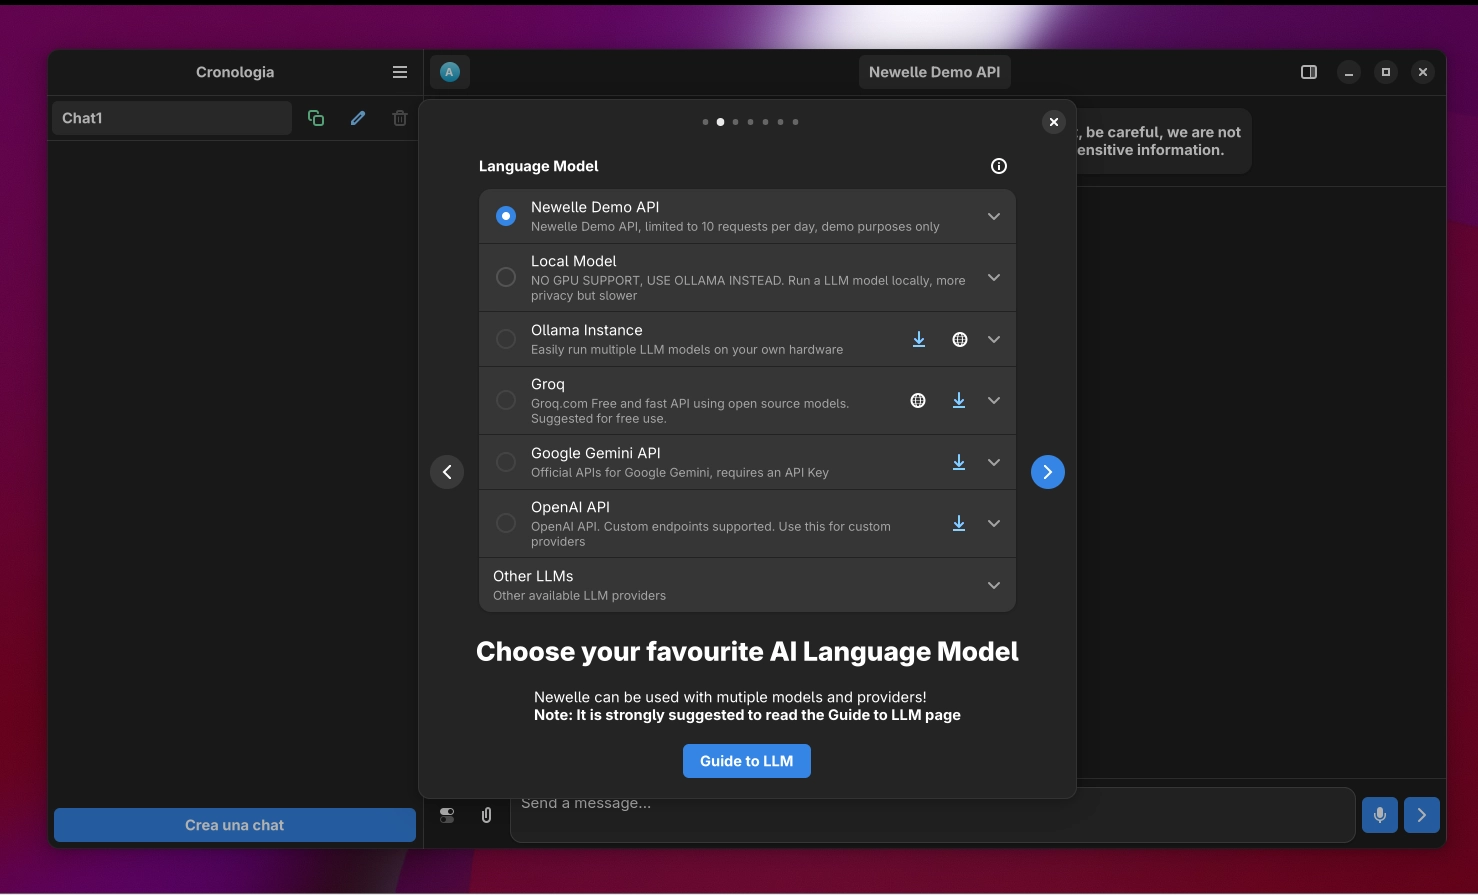The width and height of the screenshot is (1478, 895).
Task: Click Guide to LLM button
Action: (x=747, y=761)
